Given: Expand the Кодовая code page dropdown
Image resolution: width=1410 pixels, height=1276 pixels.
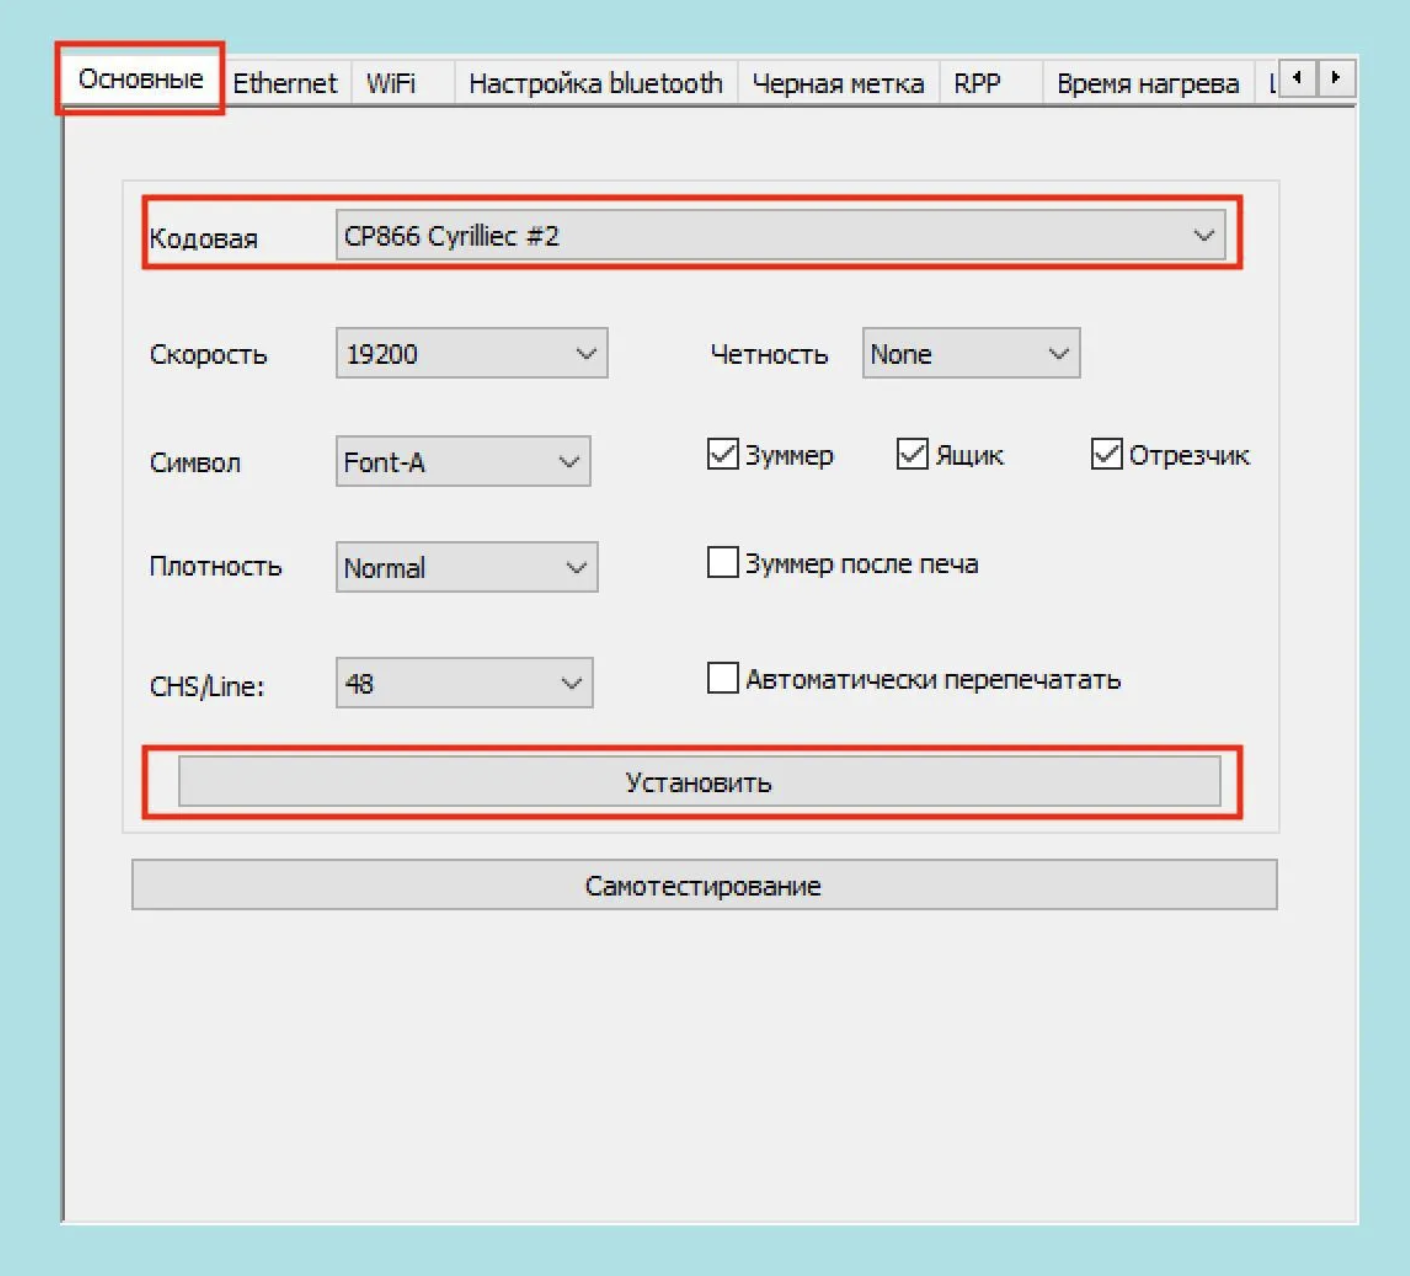Looking at the screenshot, I should pos(780,236).
